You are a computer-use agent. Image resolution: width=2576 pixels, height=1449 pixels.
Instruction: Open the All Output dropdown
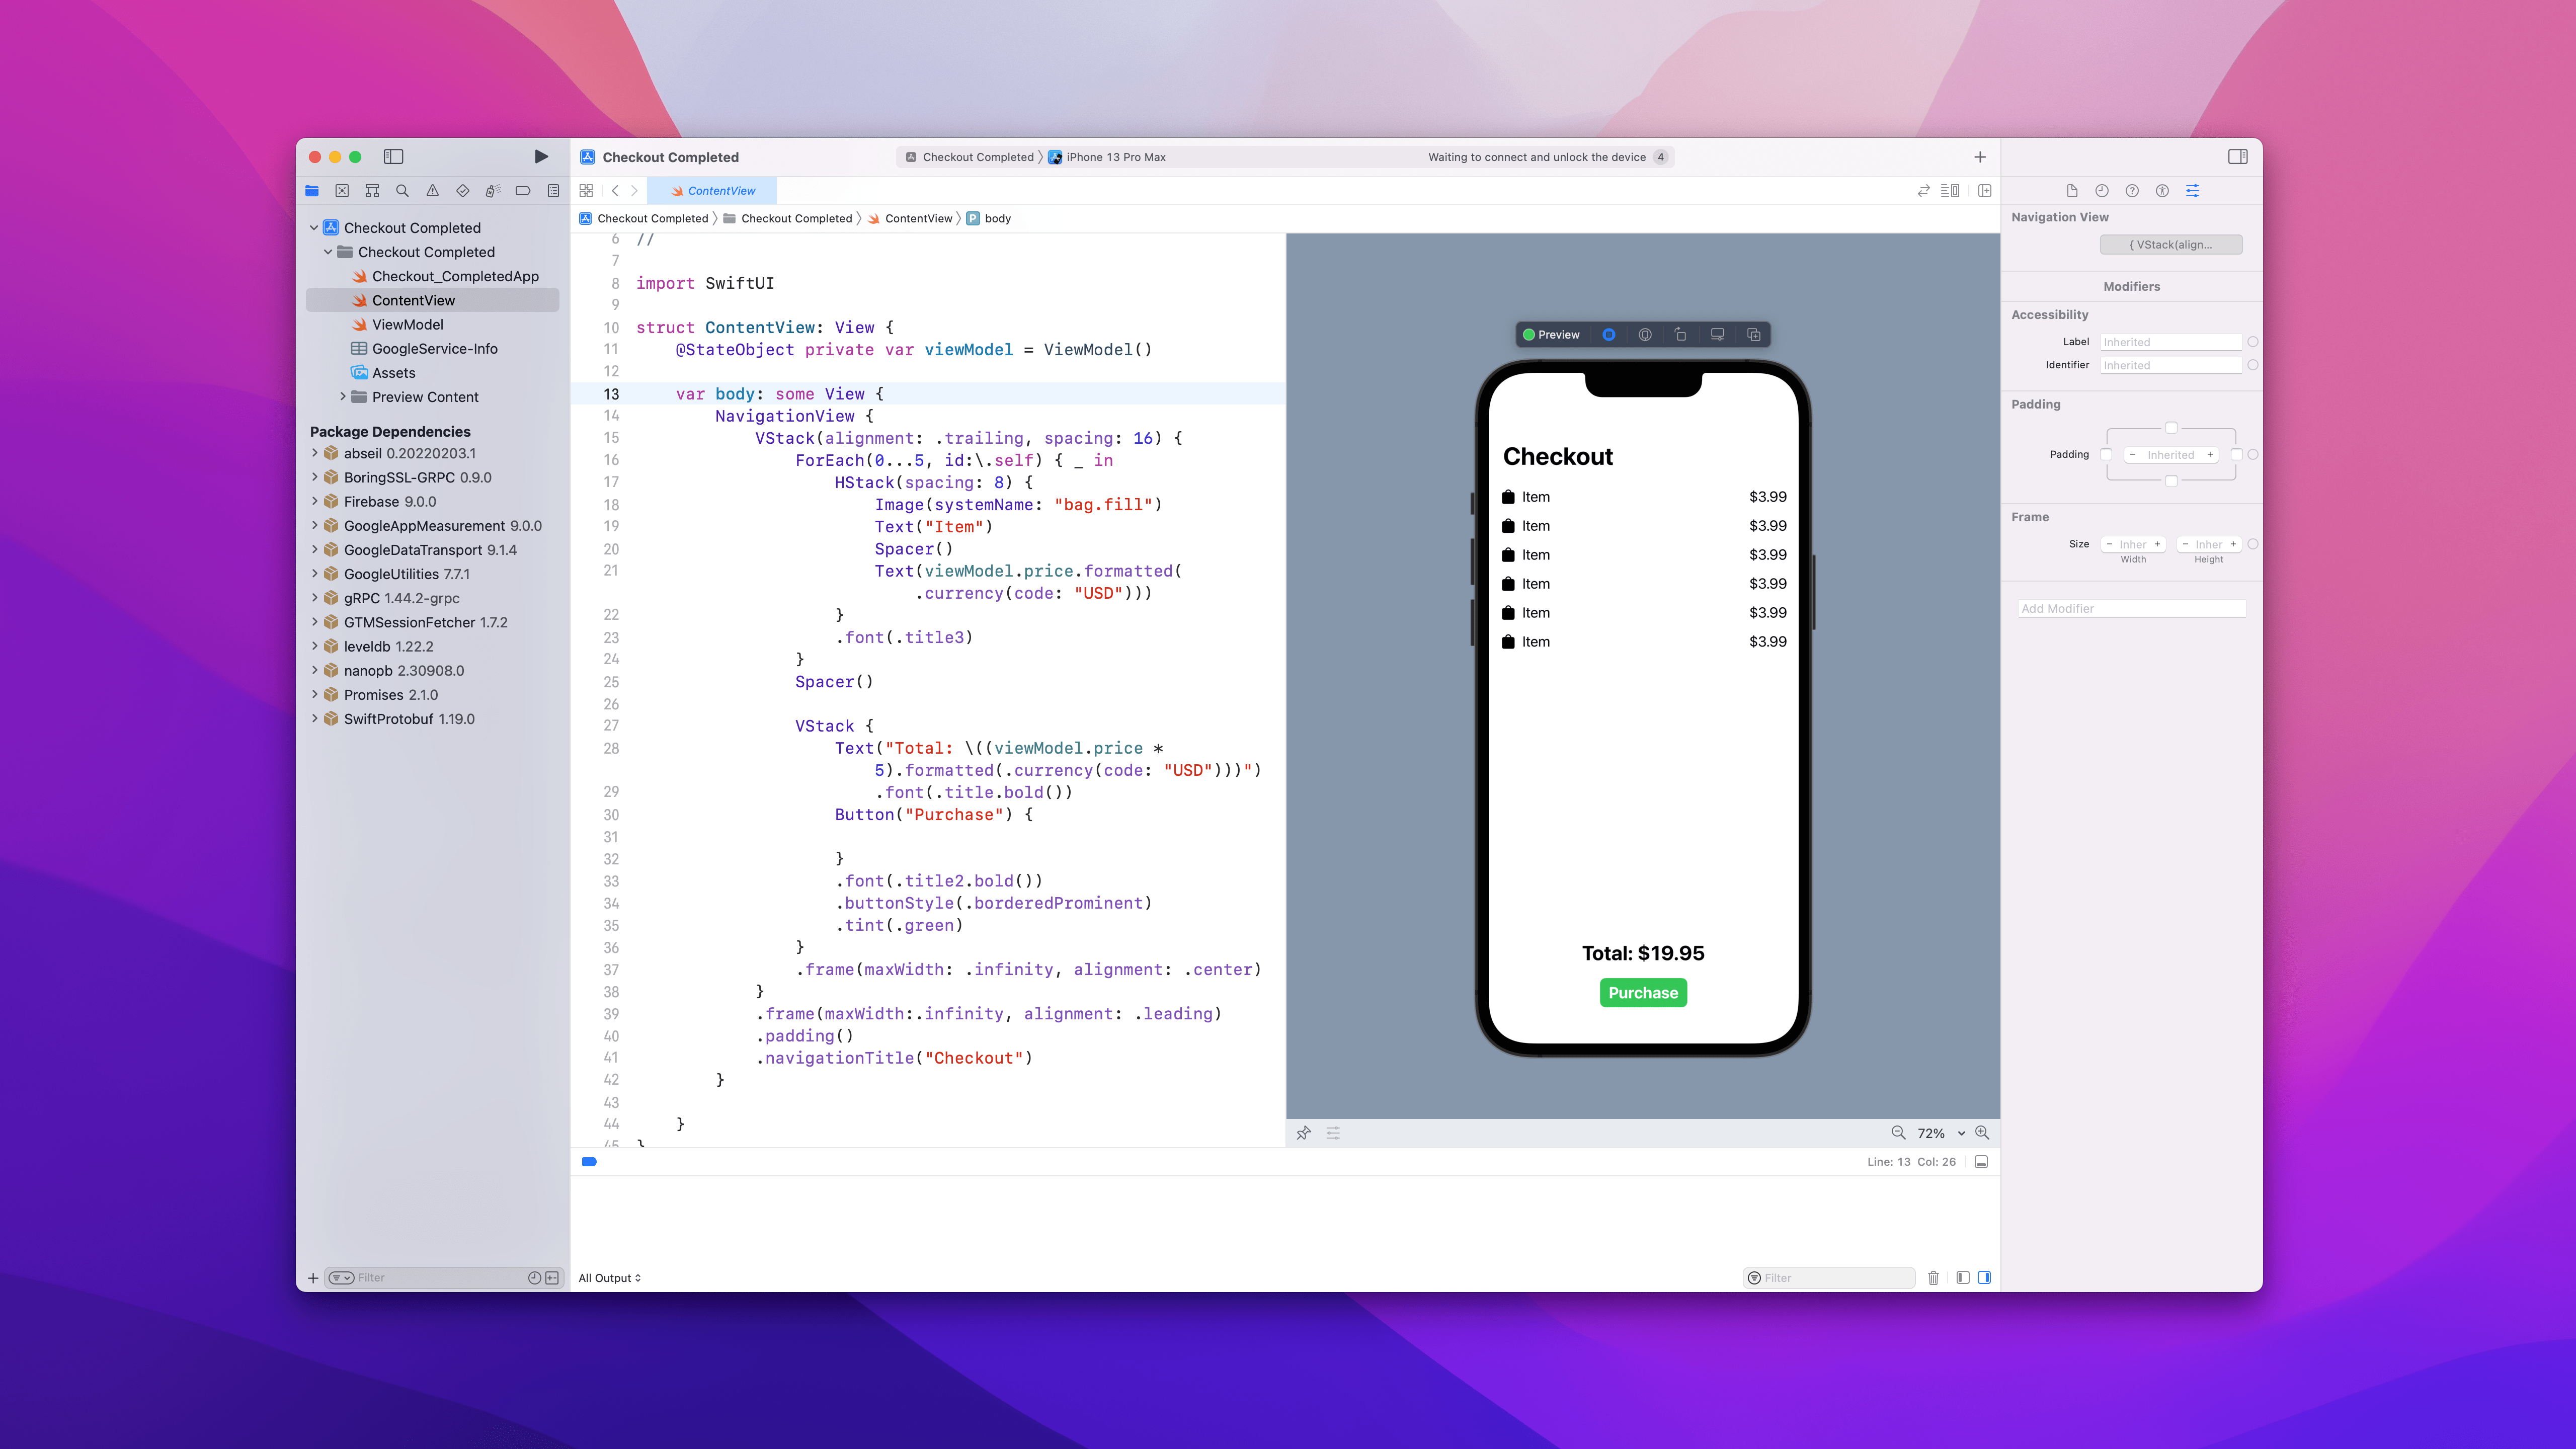click(x=610, y=1278)
